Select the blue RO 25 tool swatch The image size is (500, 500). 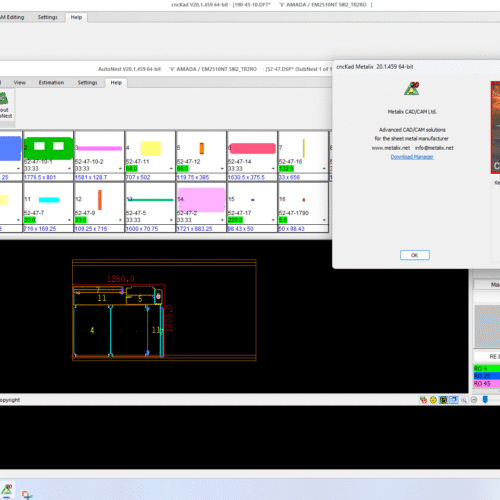(487, 376)
